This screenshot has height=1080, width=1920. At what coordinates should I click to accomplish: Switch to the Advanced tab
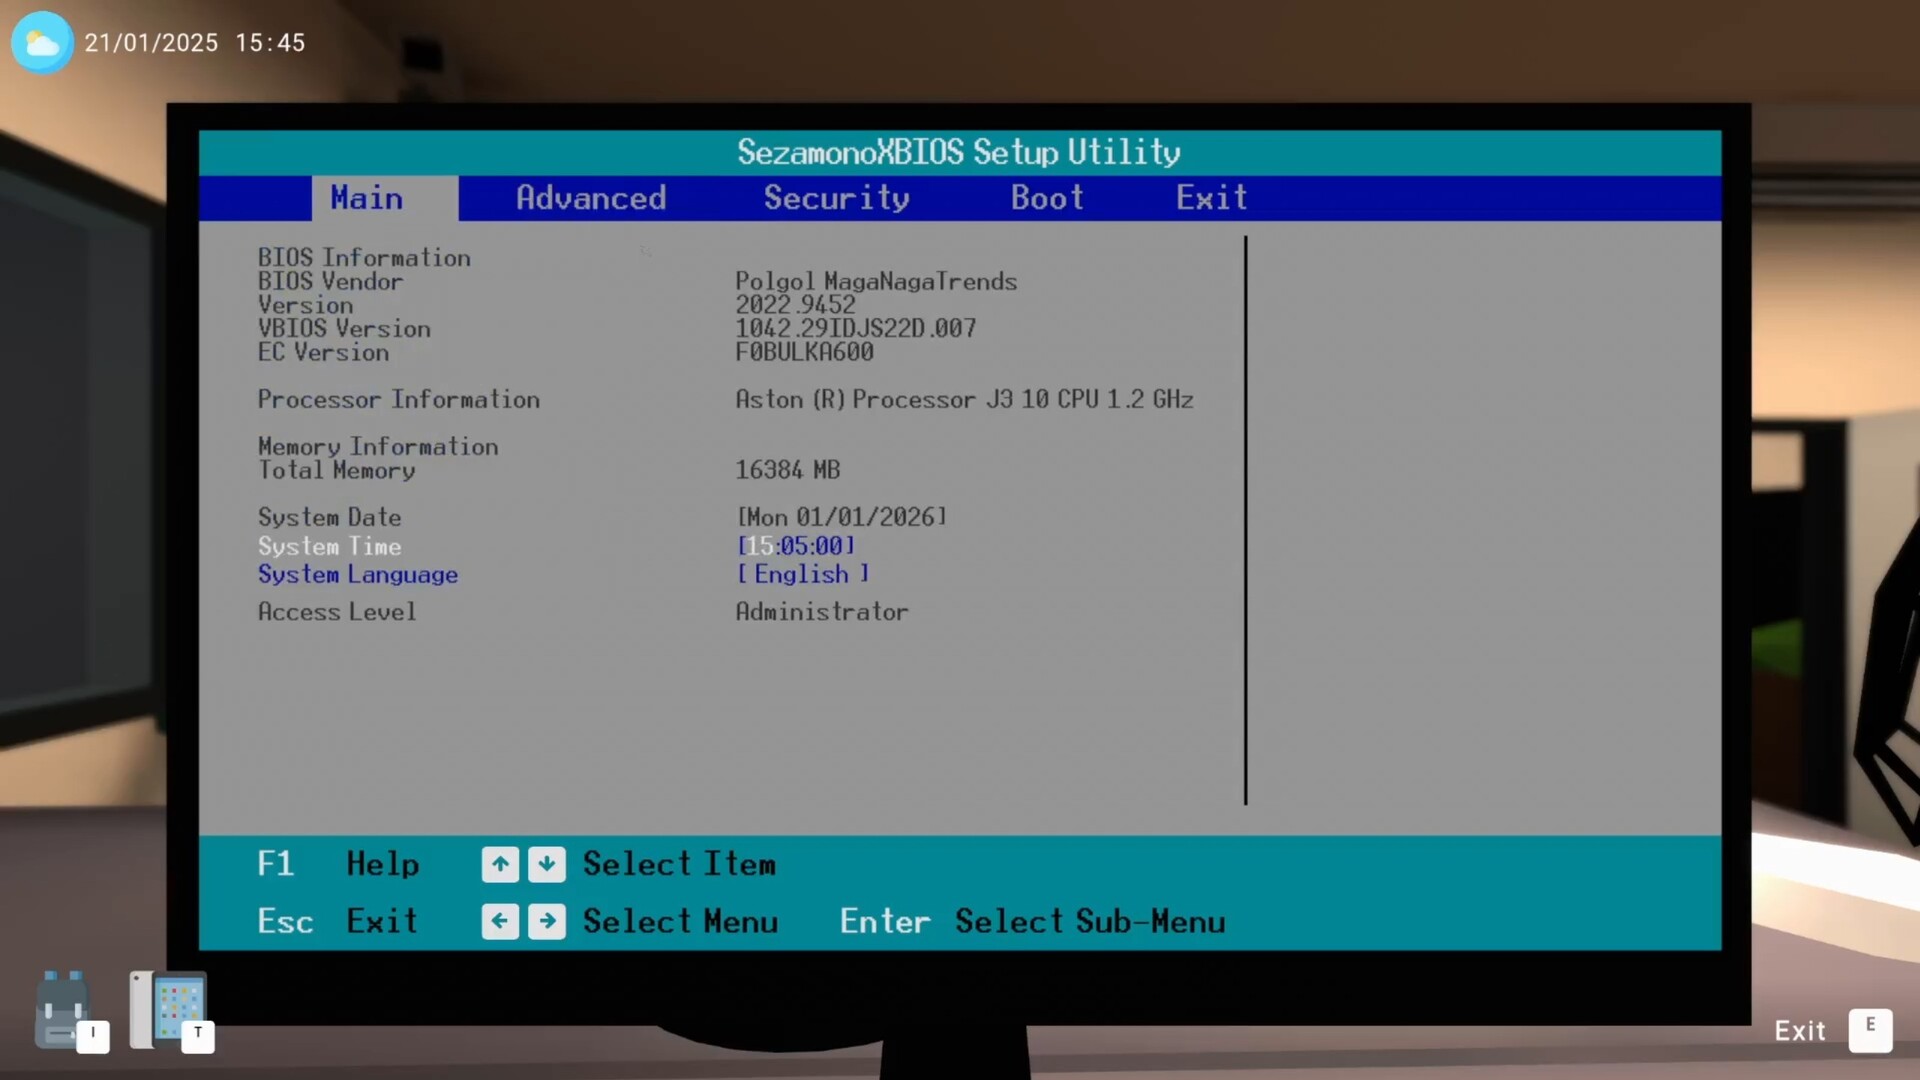coord(590,198)
